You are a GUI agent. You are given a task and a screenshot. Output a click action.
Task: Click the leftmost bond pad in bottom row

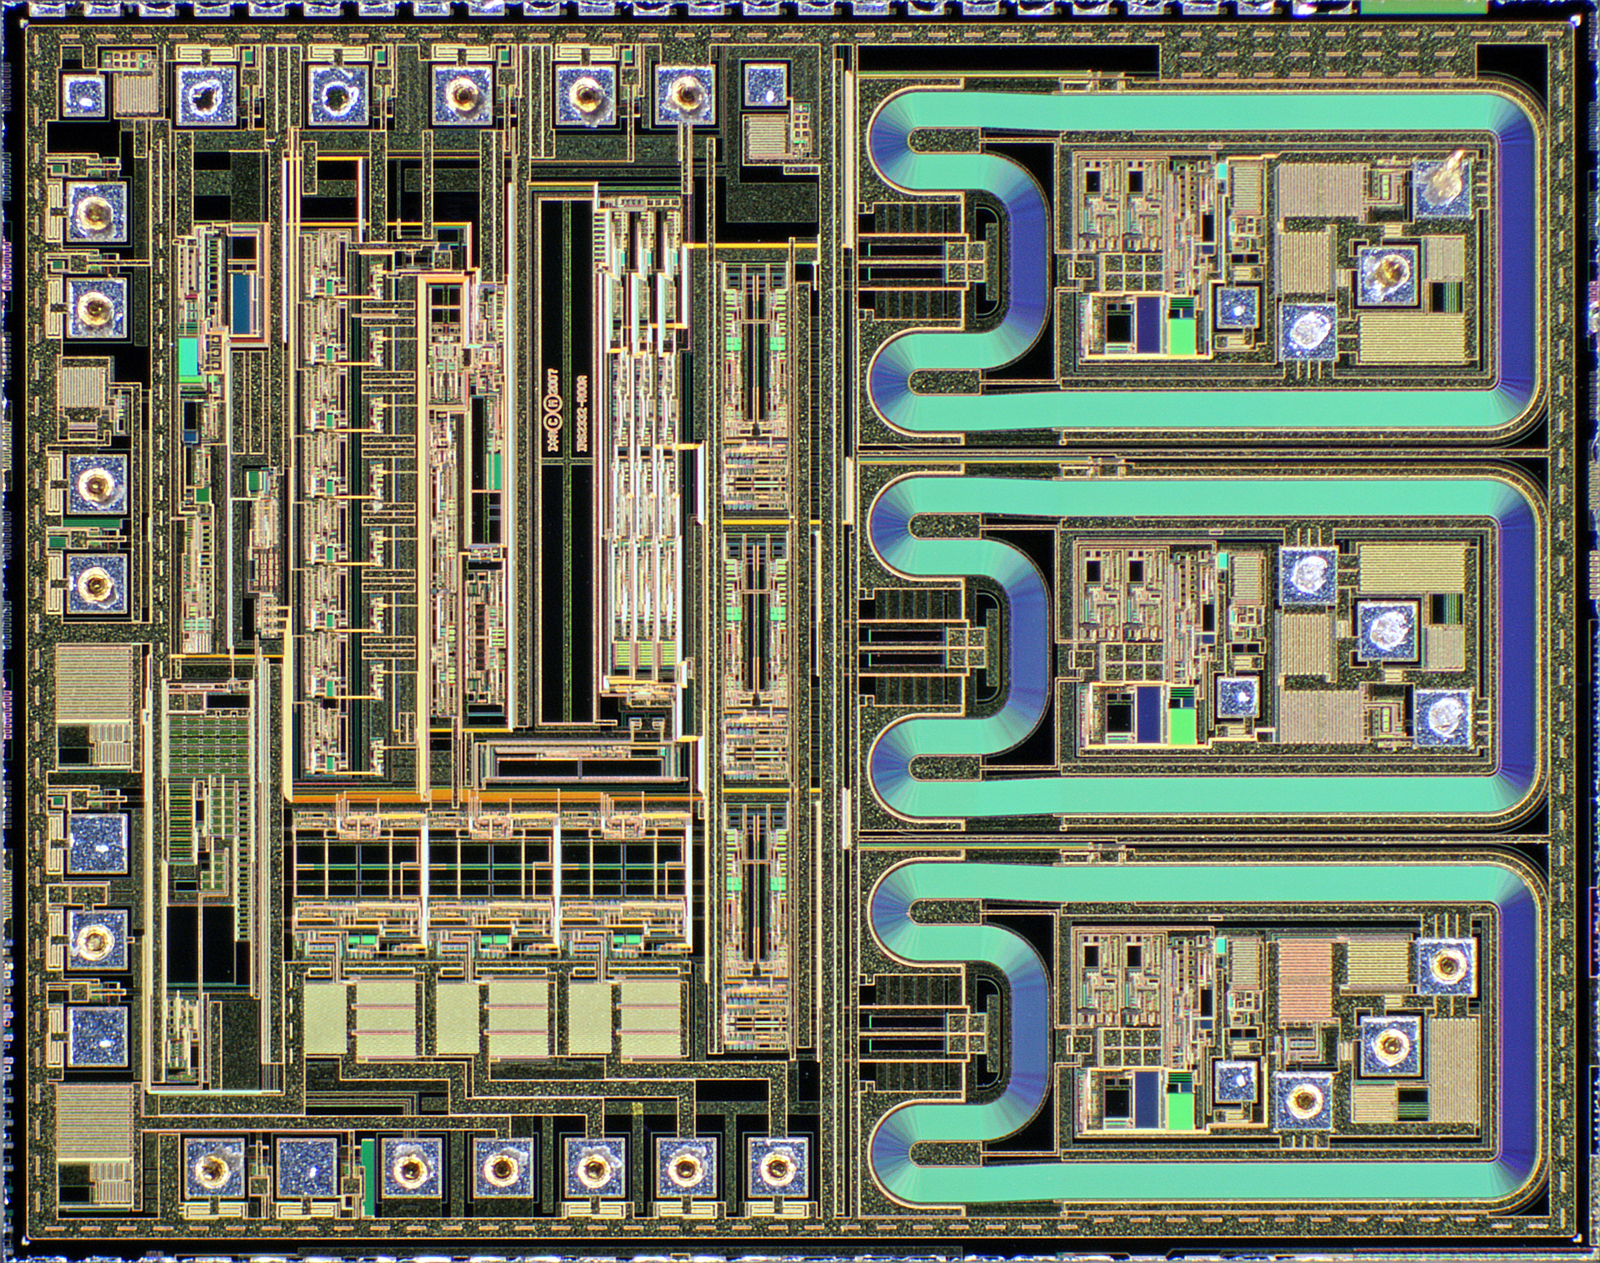[x=212, y=1167]
